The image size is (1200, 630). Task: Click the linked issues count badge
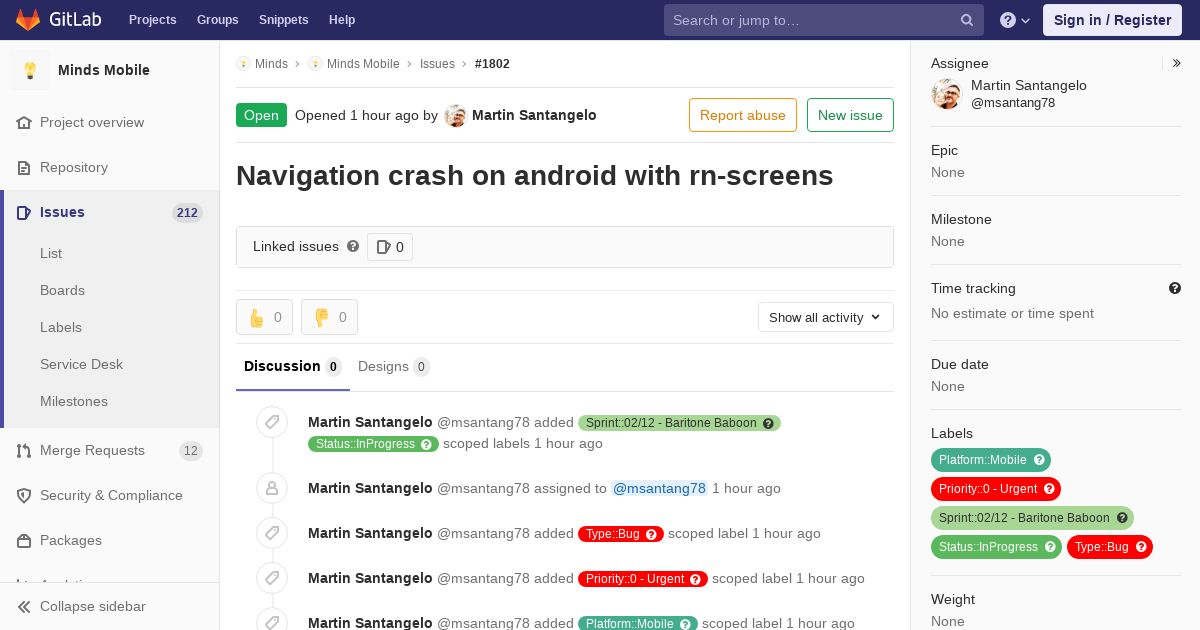[x=390, y=247]
